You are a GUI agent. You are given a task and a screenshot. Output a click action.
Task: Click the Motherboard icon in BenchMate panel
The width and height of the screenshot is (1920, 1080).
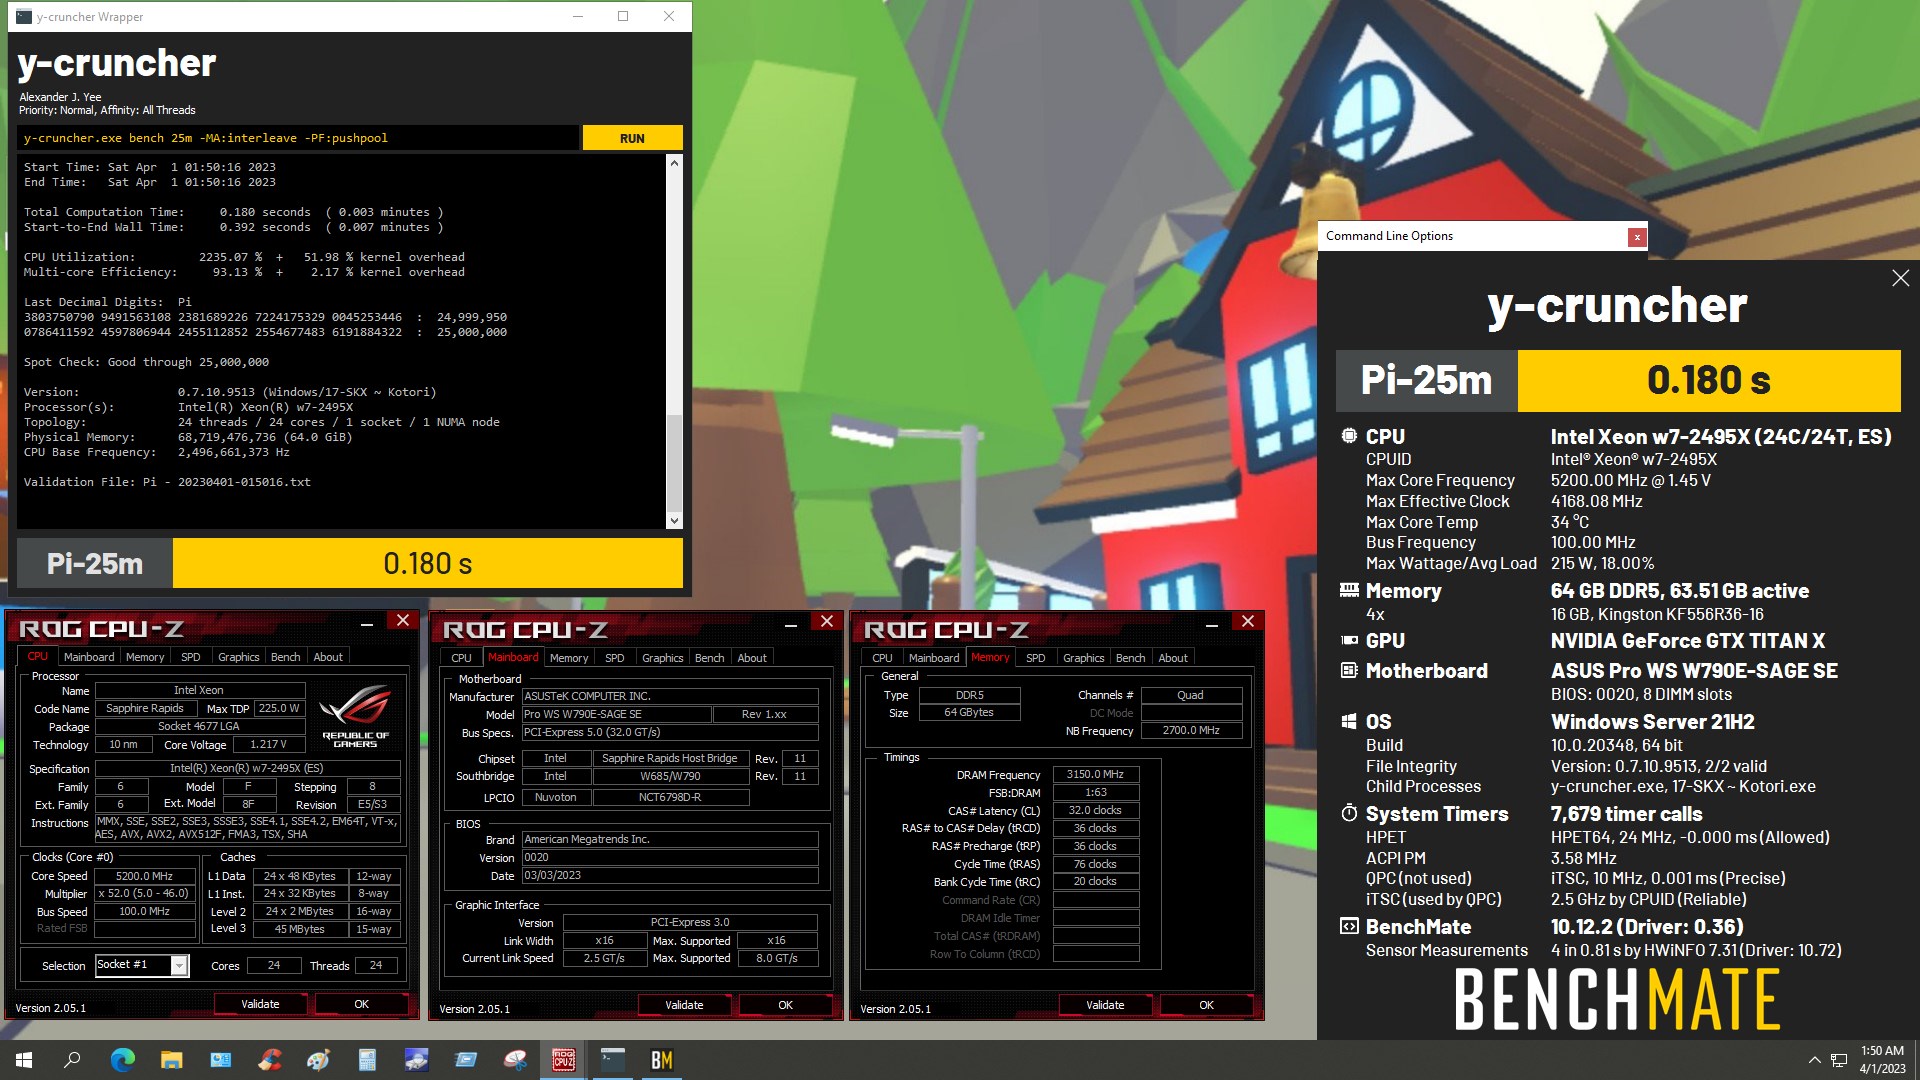1349,670
